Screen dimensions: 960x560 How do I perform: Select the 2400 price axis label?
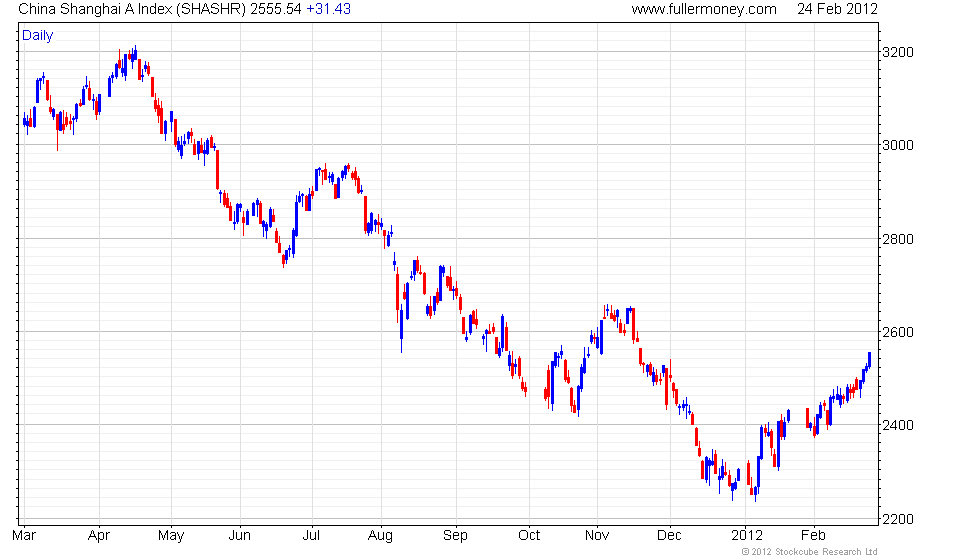click(x=898, y=425)
